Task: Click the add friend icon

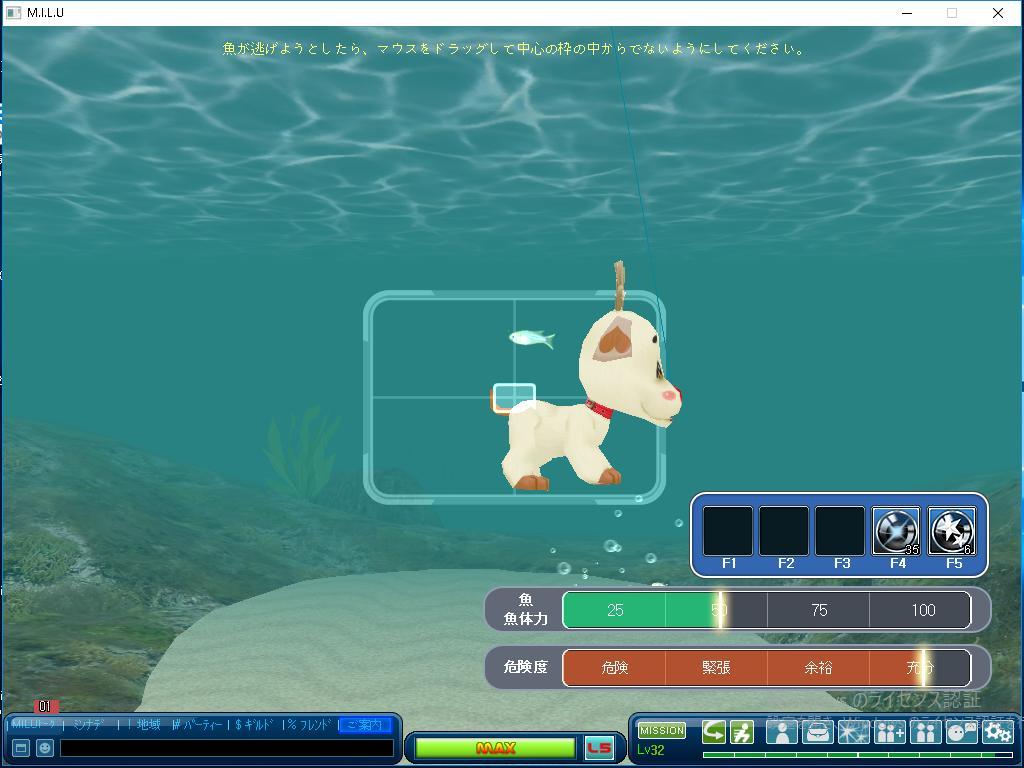Action: click(x=889, y=733)
